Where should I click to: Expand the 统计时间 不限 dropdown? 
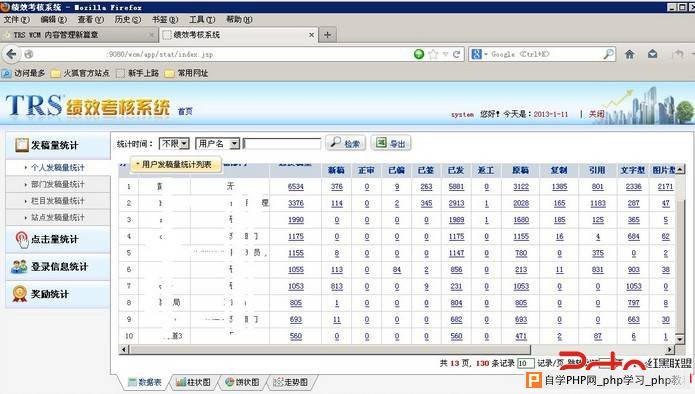pos(174,143)
